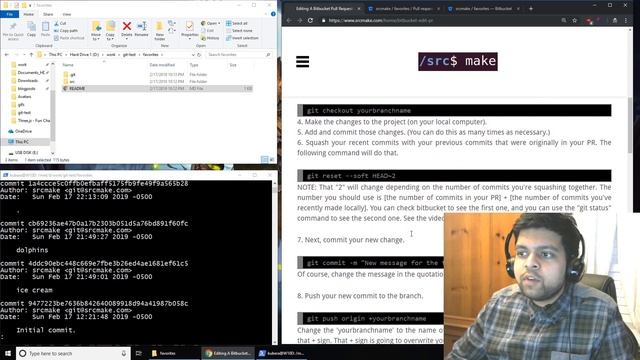The height and width of the screenshot is (360, 640).
Task: Reload the Chrome page
Action: [x=310, y=20]
